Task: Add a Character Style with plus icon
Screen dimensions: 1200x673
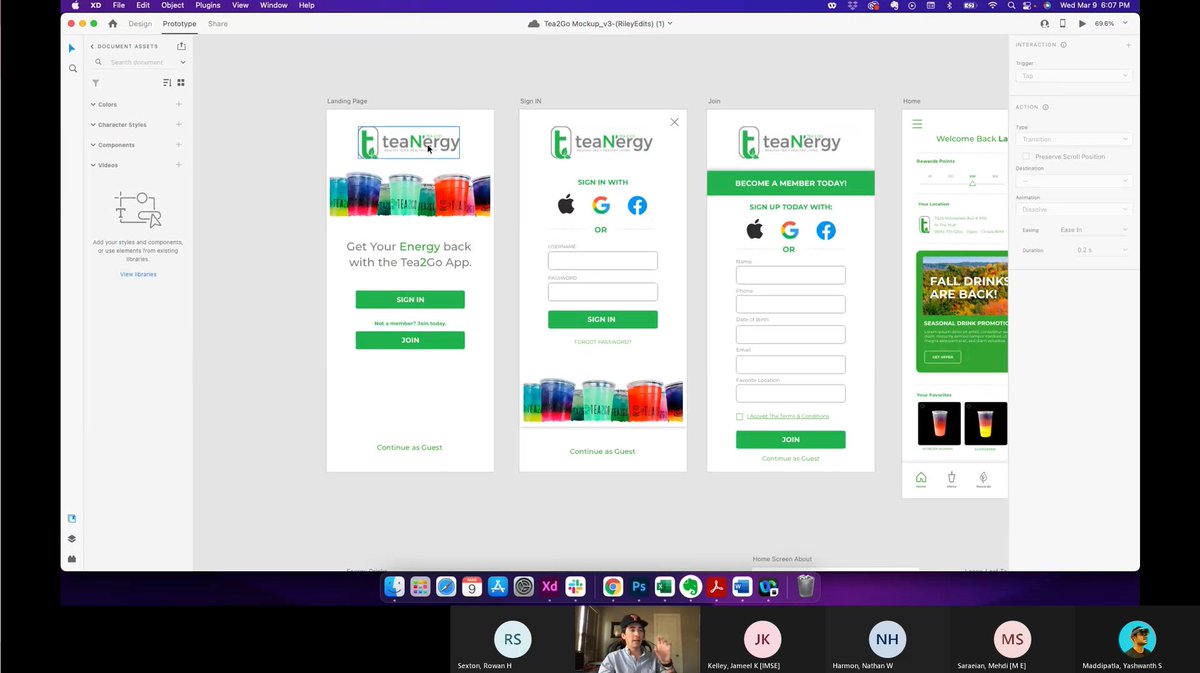Action: pos(179,125)
